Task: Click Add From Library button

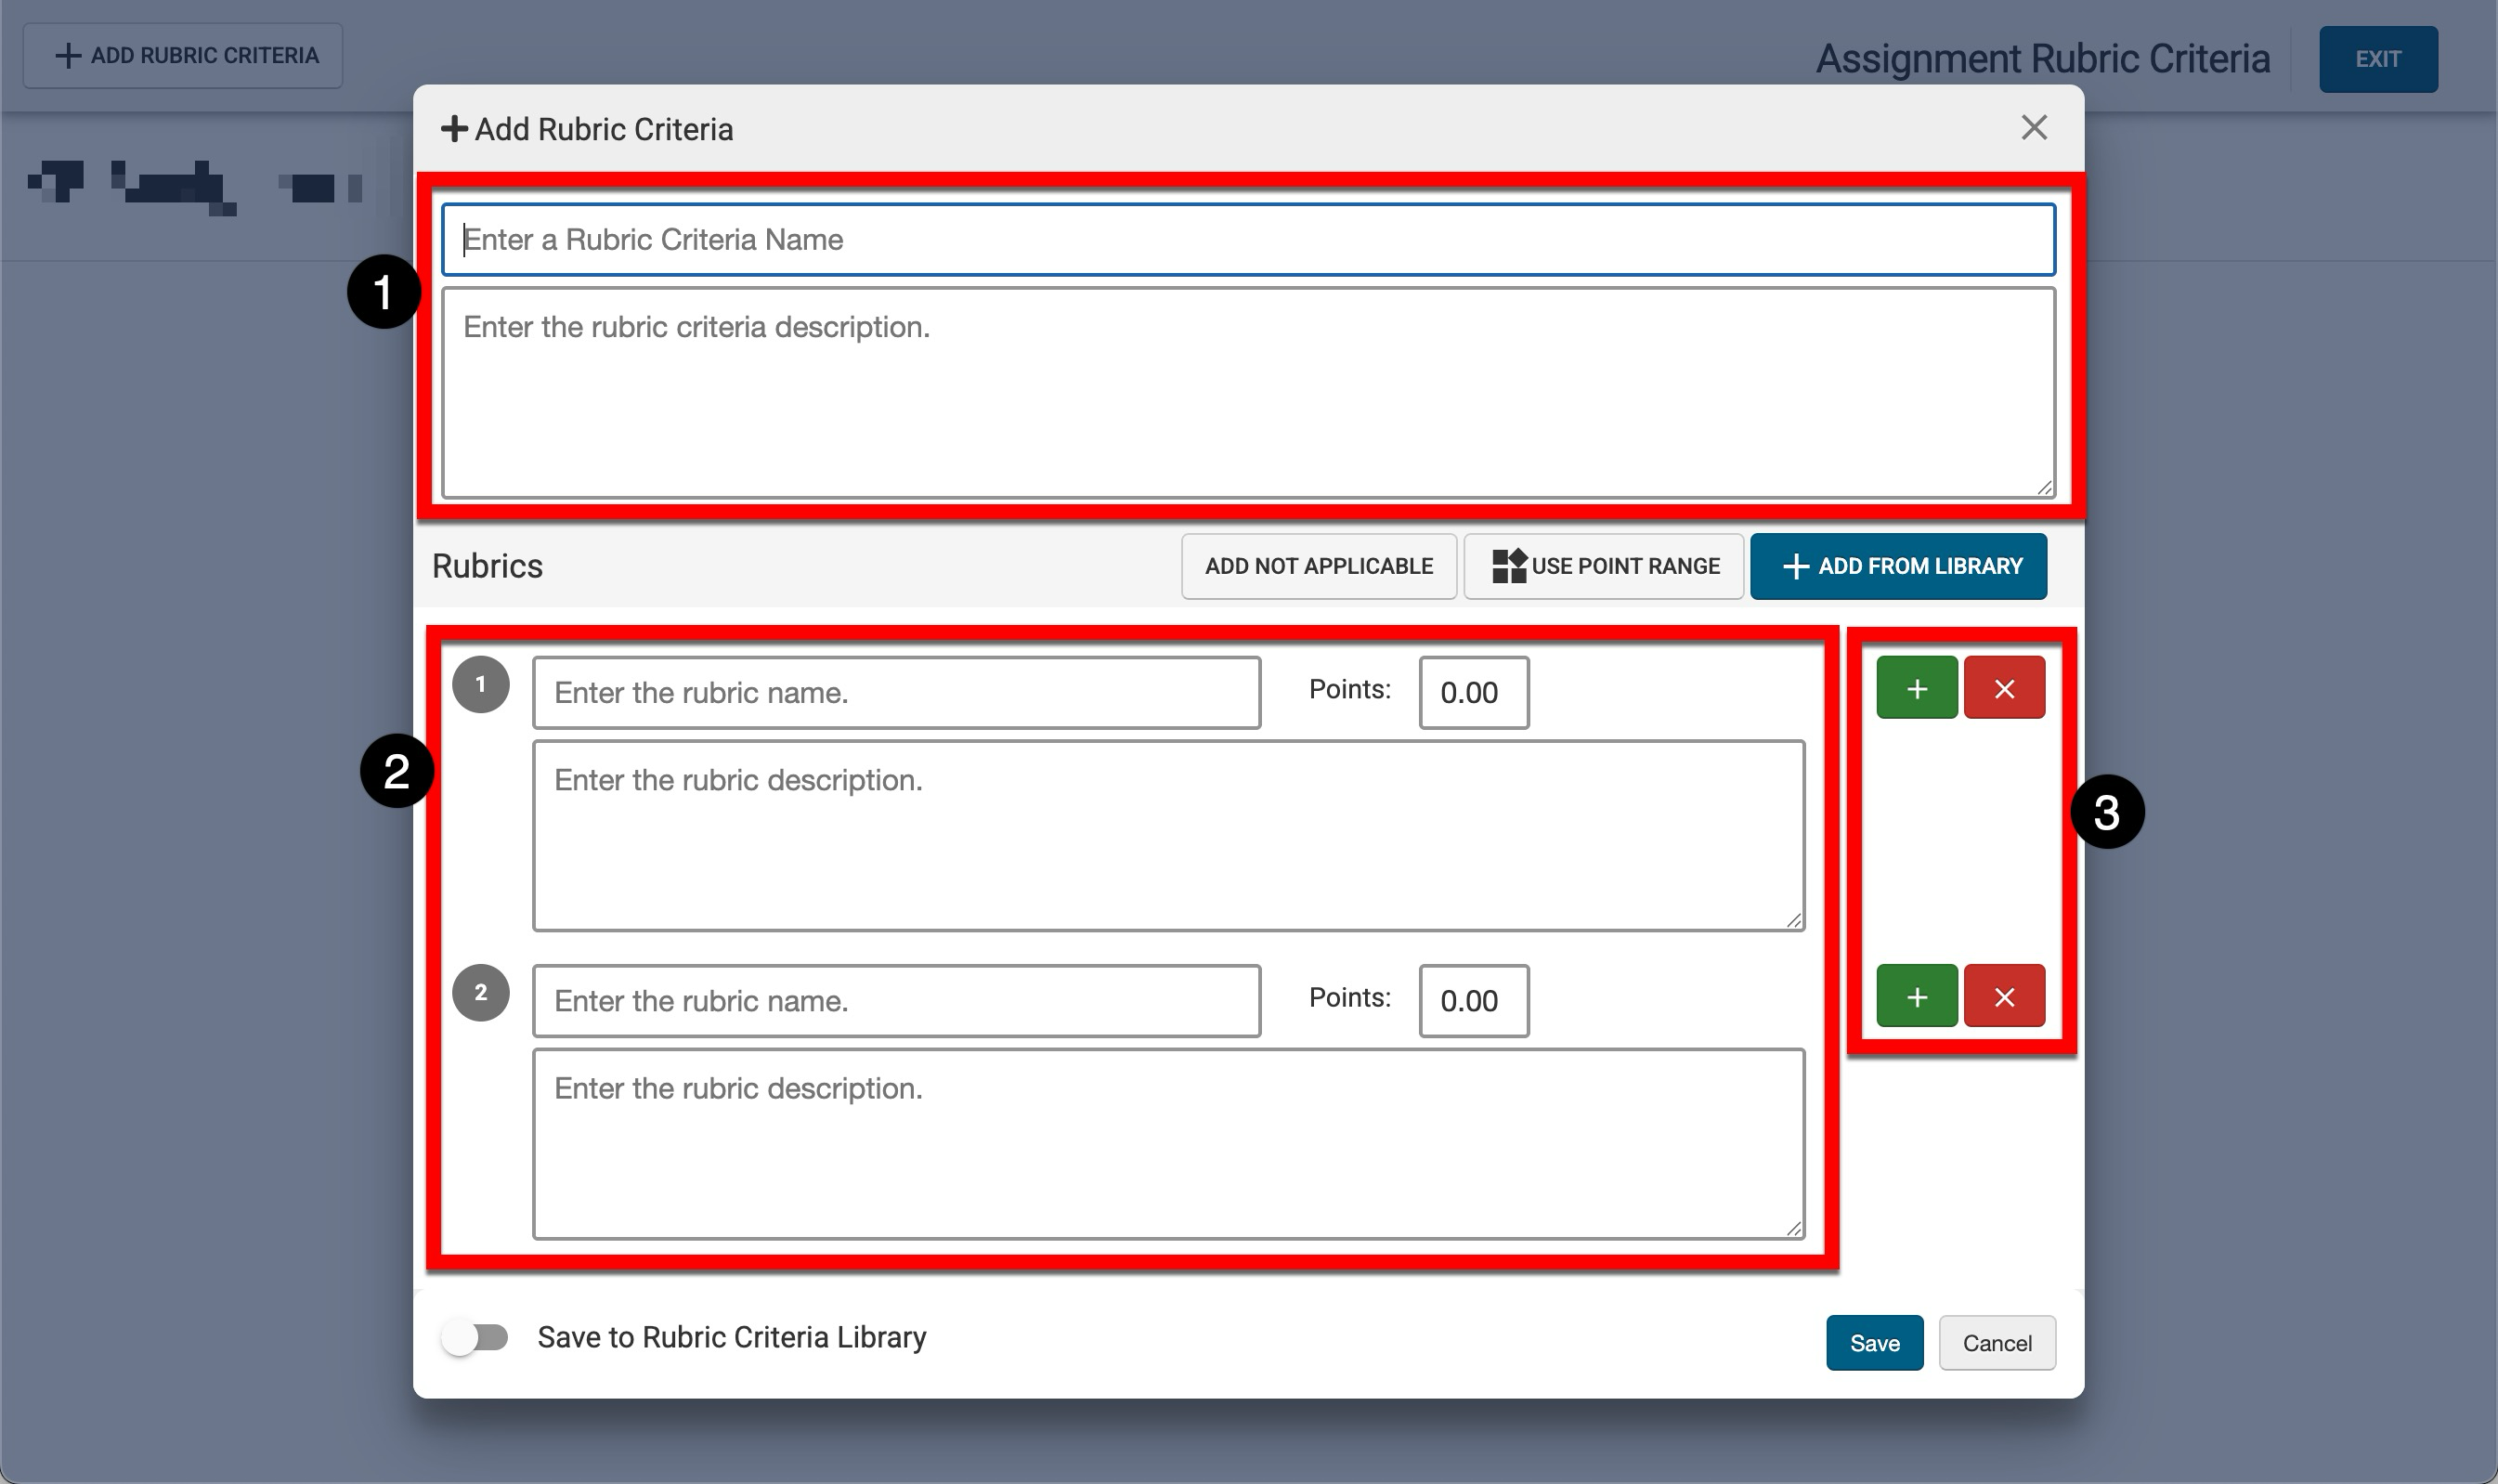Action: pyautogui.click(x=1897, y=566)
